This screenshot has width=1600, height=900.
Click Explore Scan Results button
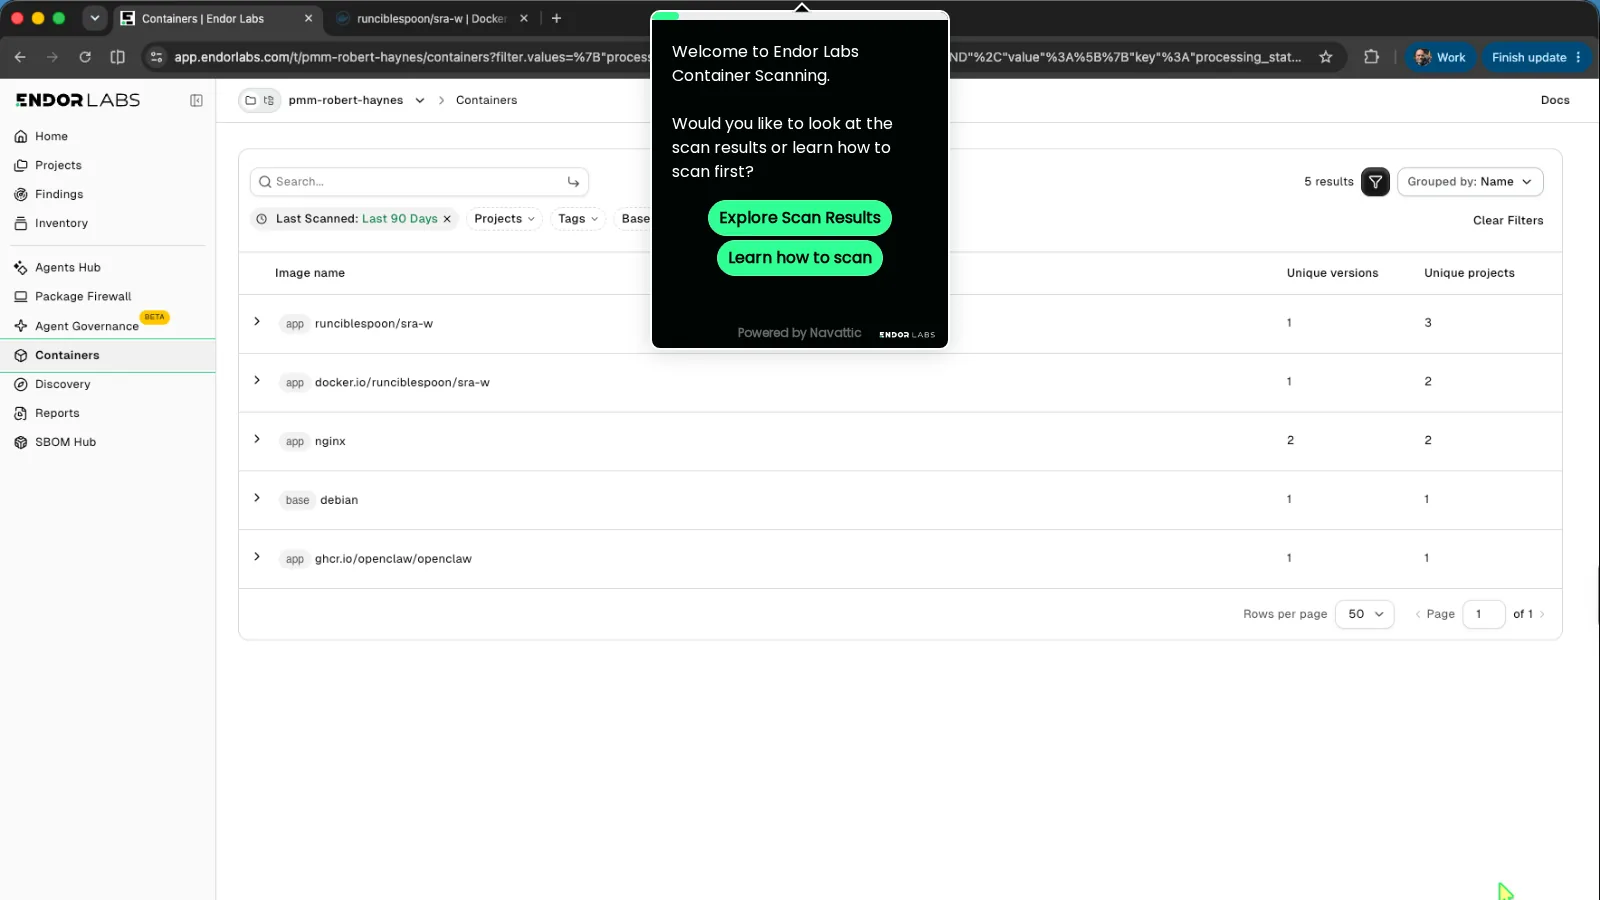tap(800, 218)
